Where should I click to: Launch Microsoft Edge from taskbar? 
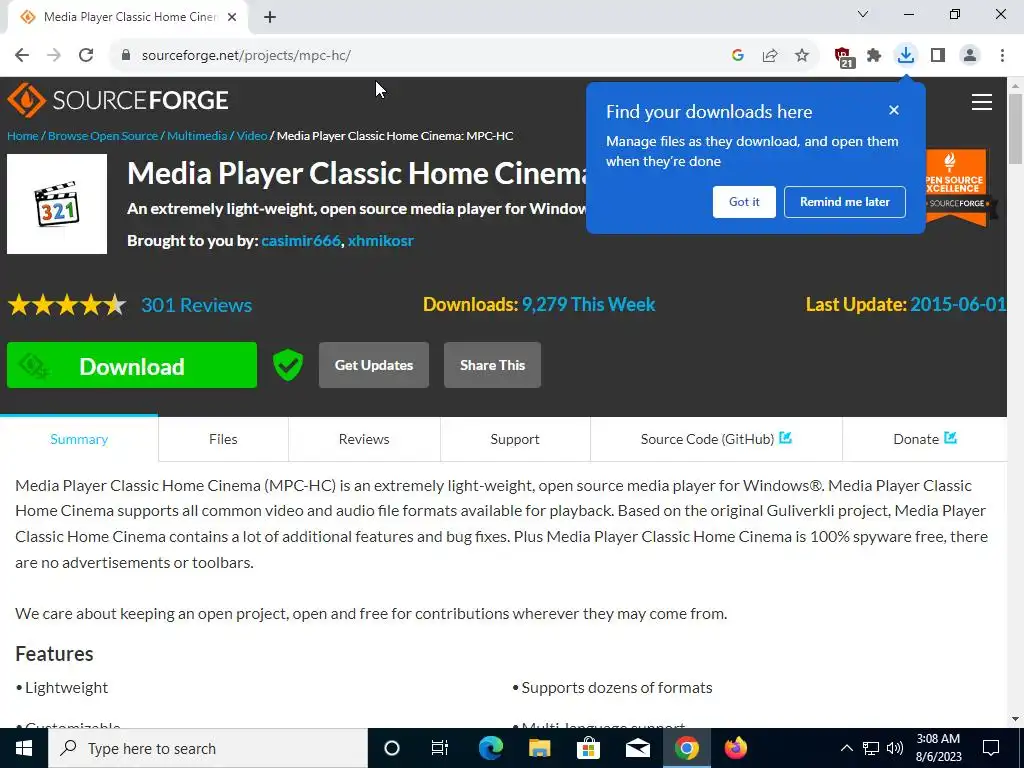(490, 748)
